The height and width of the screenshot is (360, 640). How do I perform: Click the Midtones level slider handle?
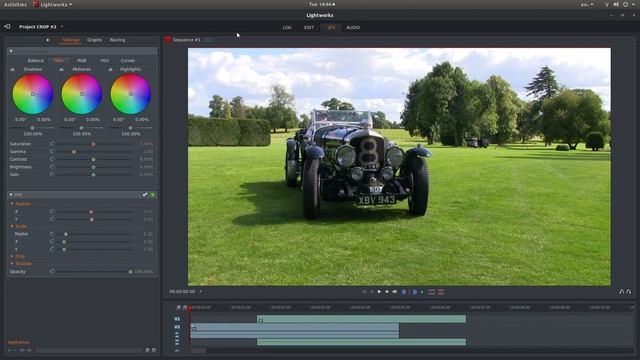82,128
